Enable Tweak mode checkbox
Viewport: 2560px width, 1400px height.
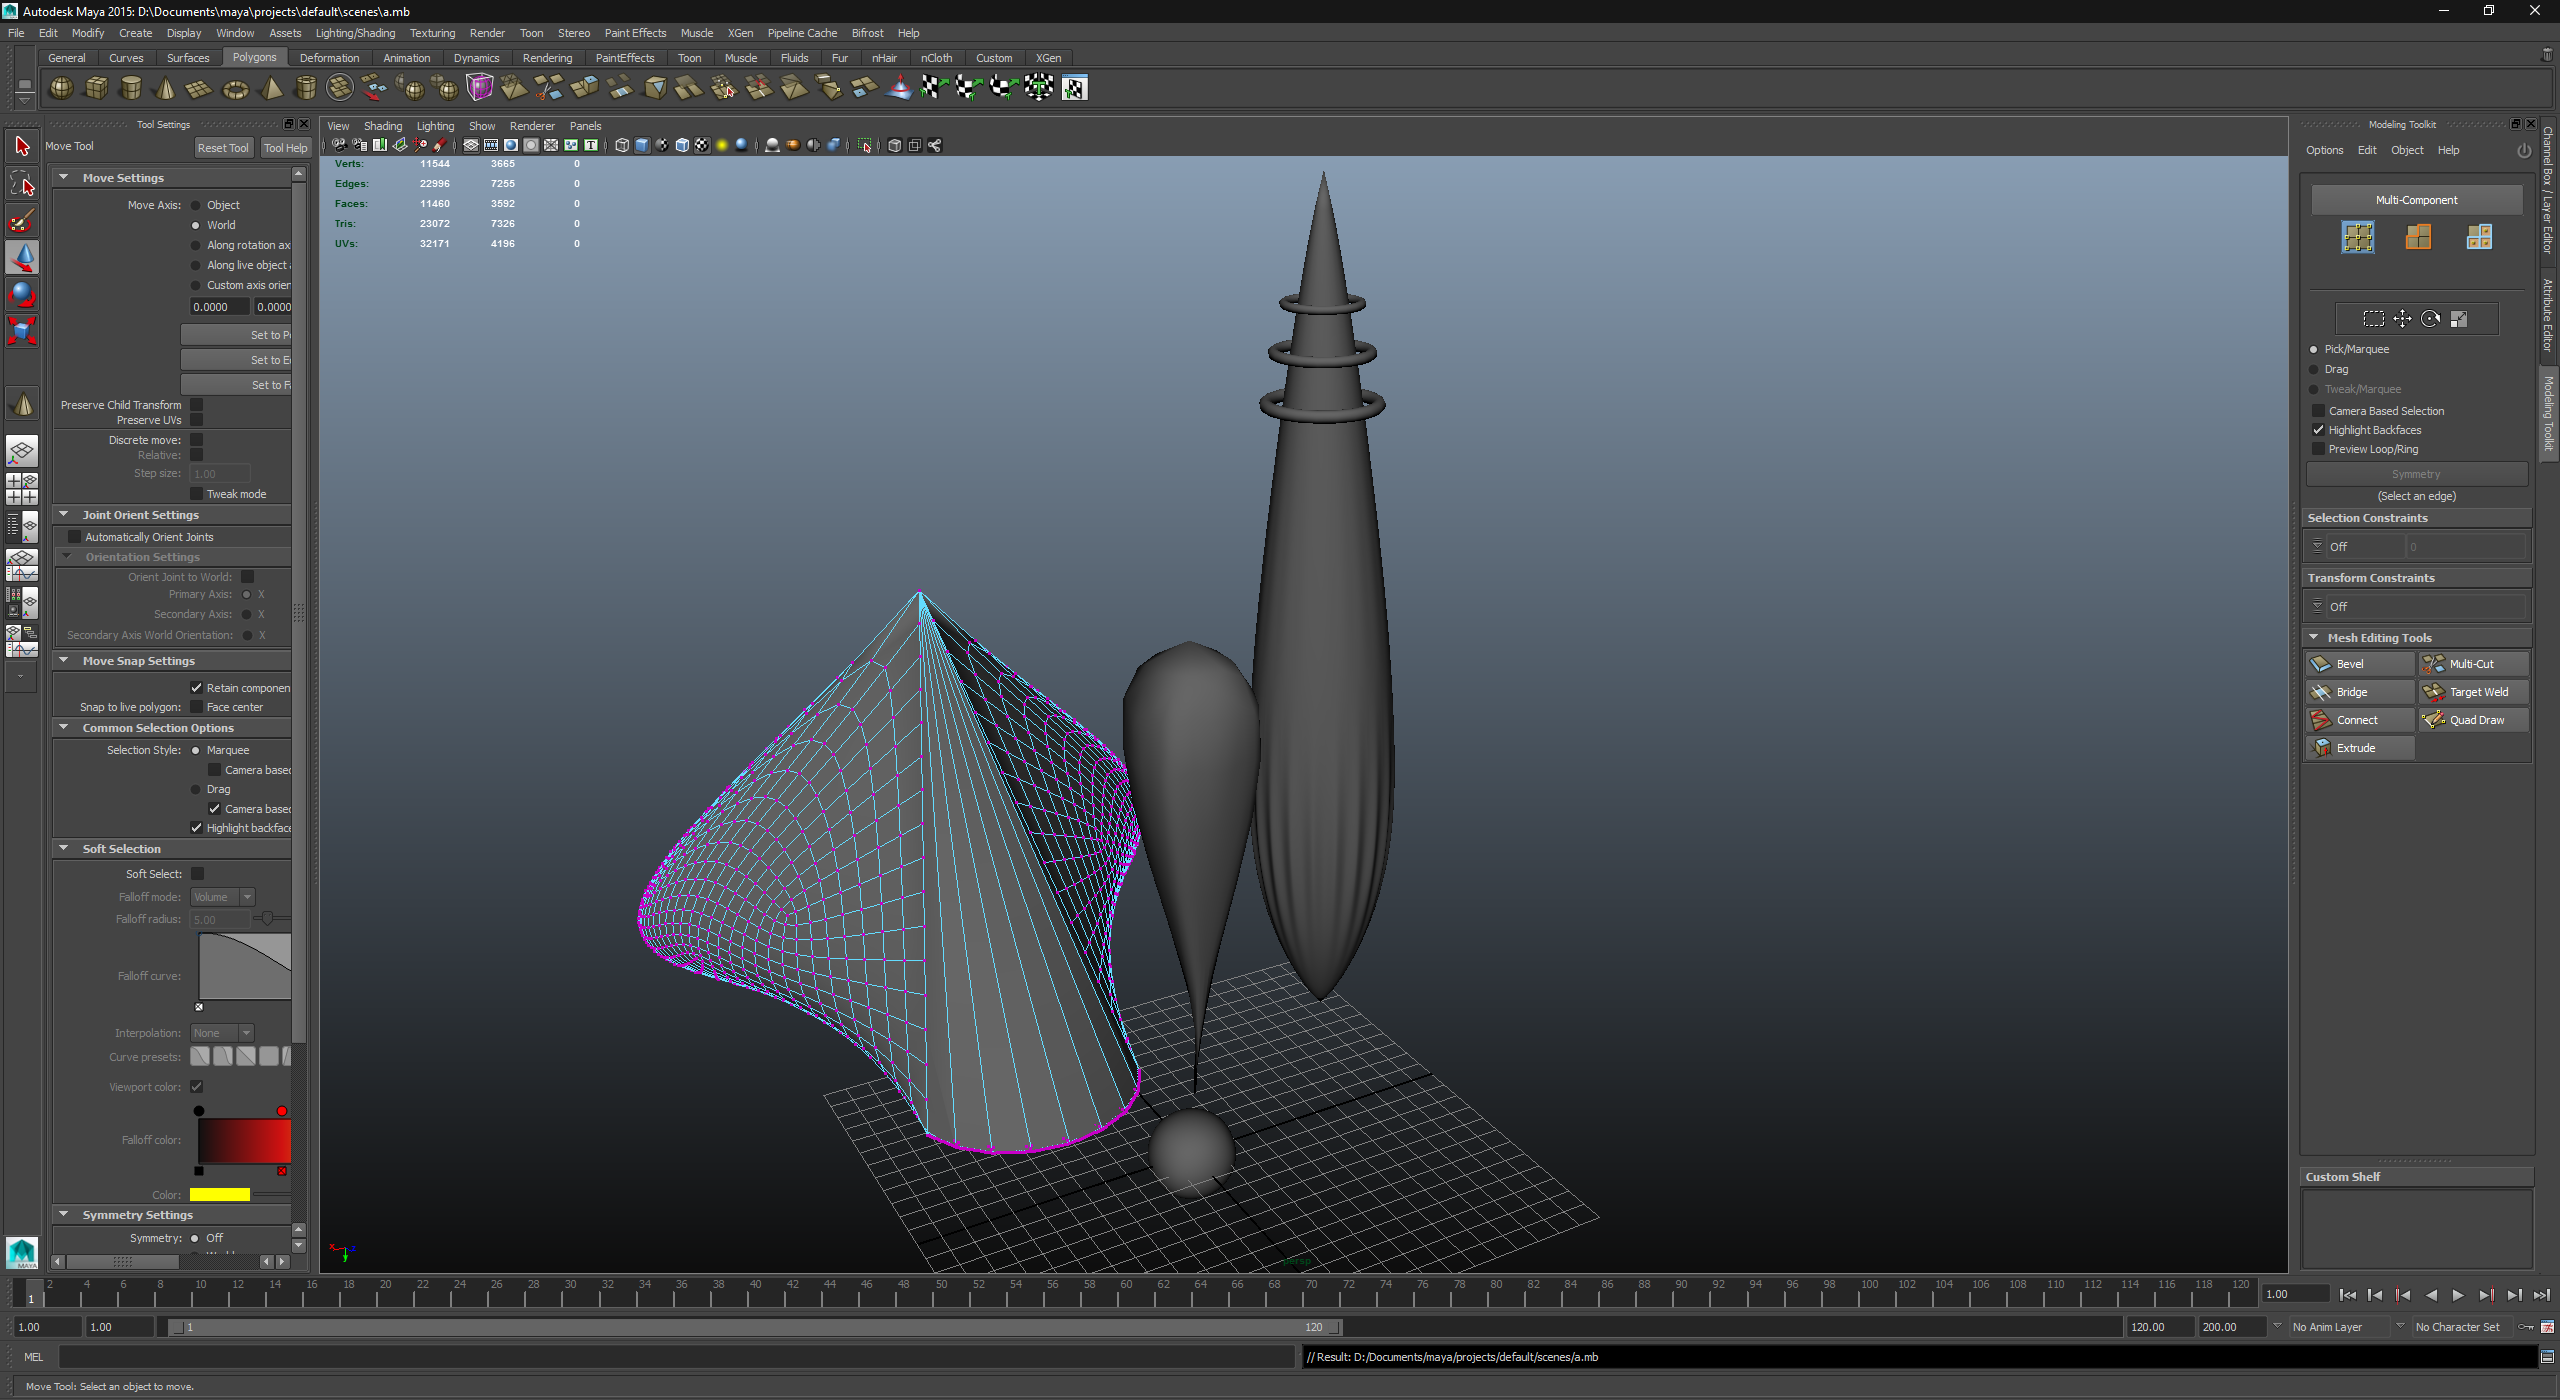click(197, 494)
